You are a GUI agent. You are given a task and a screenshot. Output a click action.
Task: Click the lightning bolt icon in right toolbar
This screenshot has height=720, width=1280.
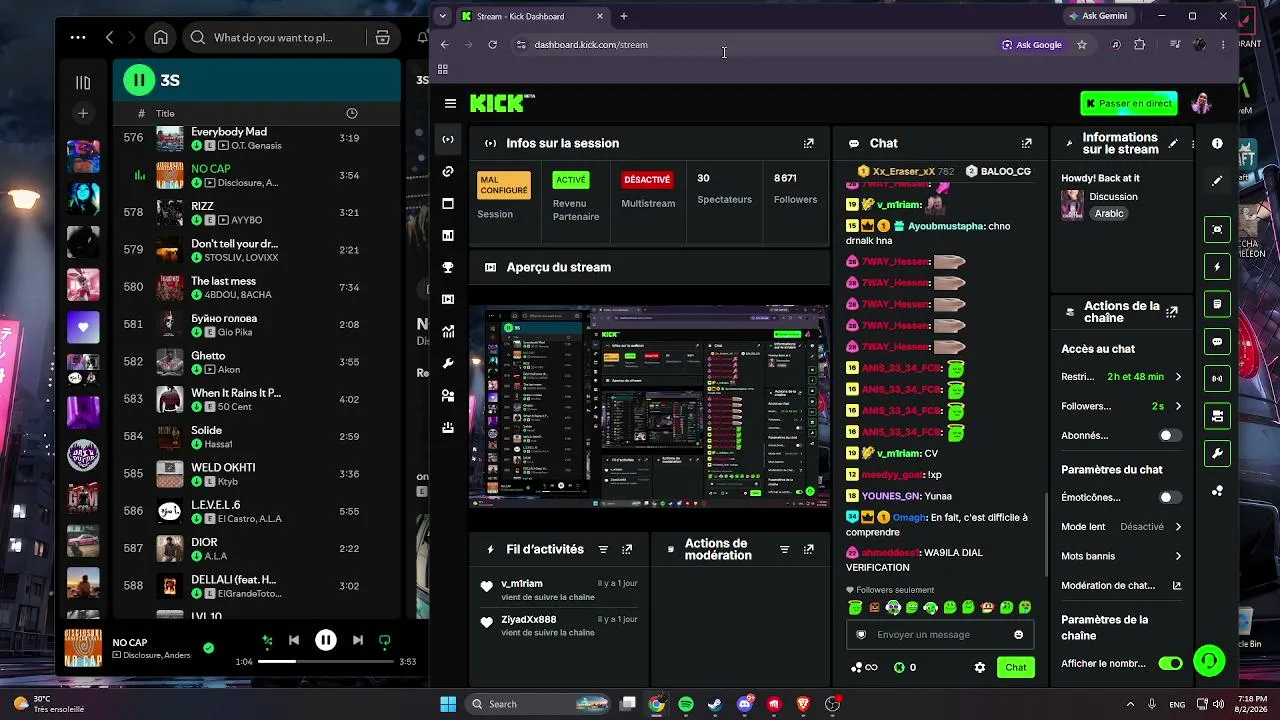click(1217, 267)
